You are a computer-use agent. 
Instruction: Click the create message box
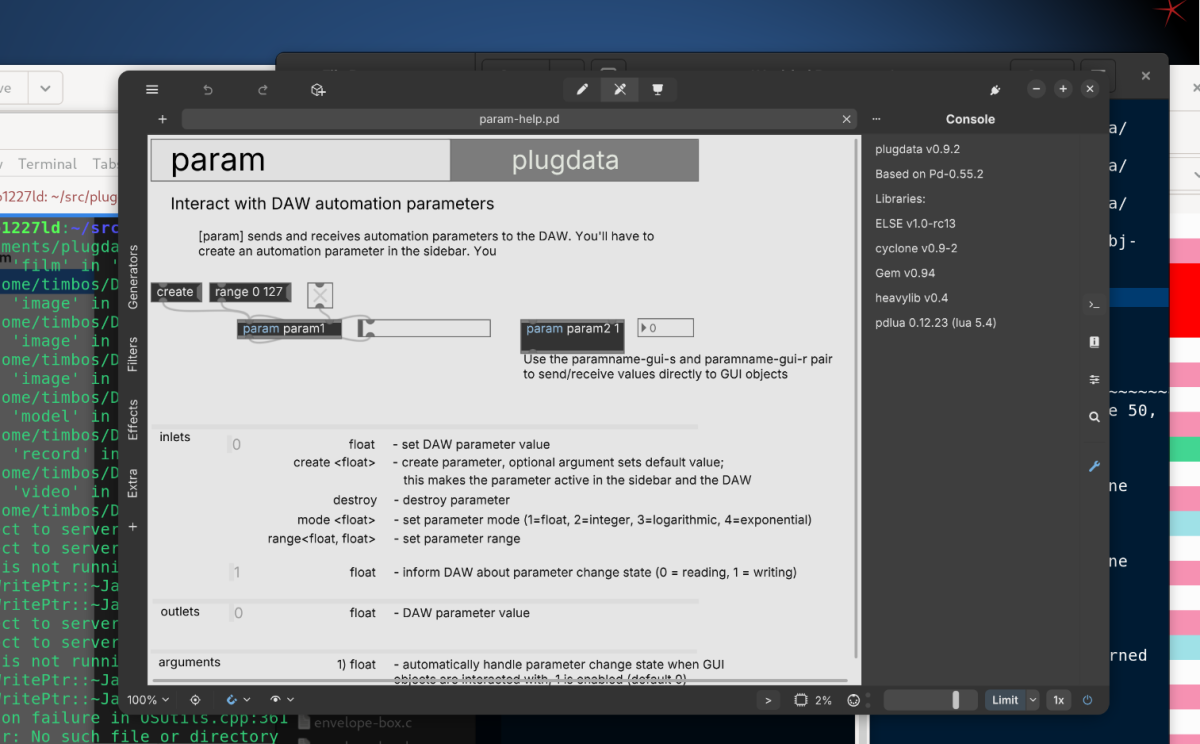coord(176,292)
